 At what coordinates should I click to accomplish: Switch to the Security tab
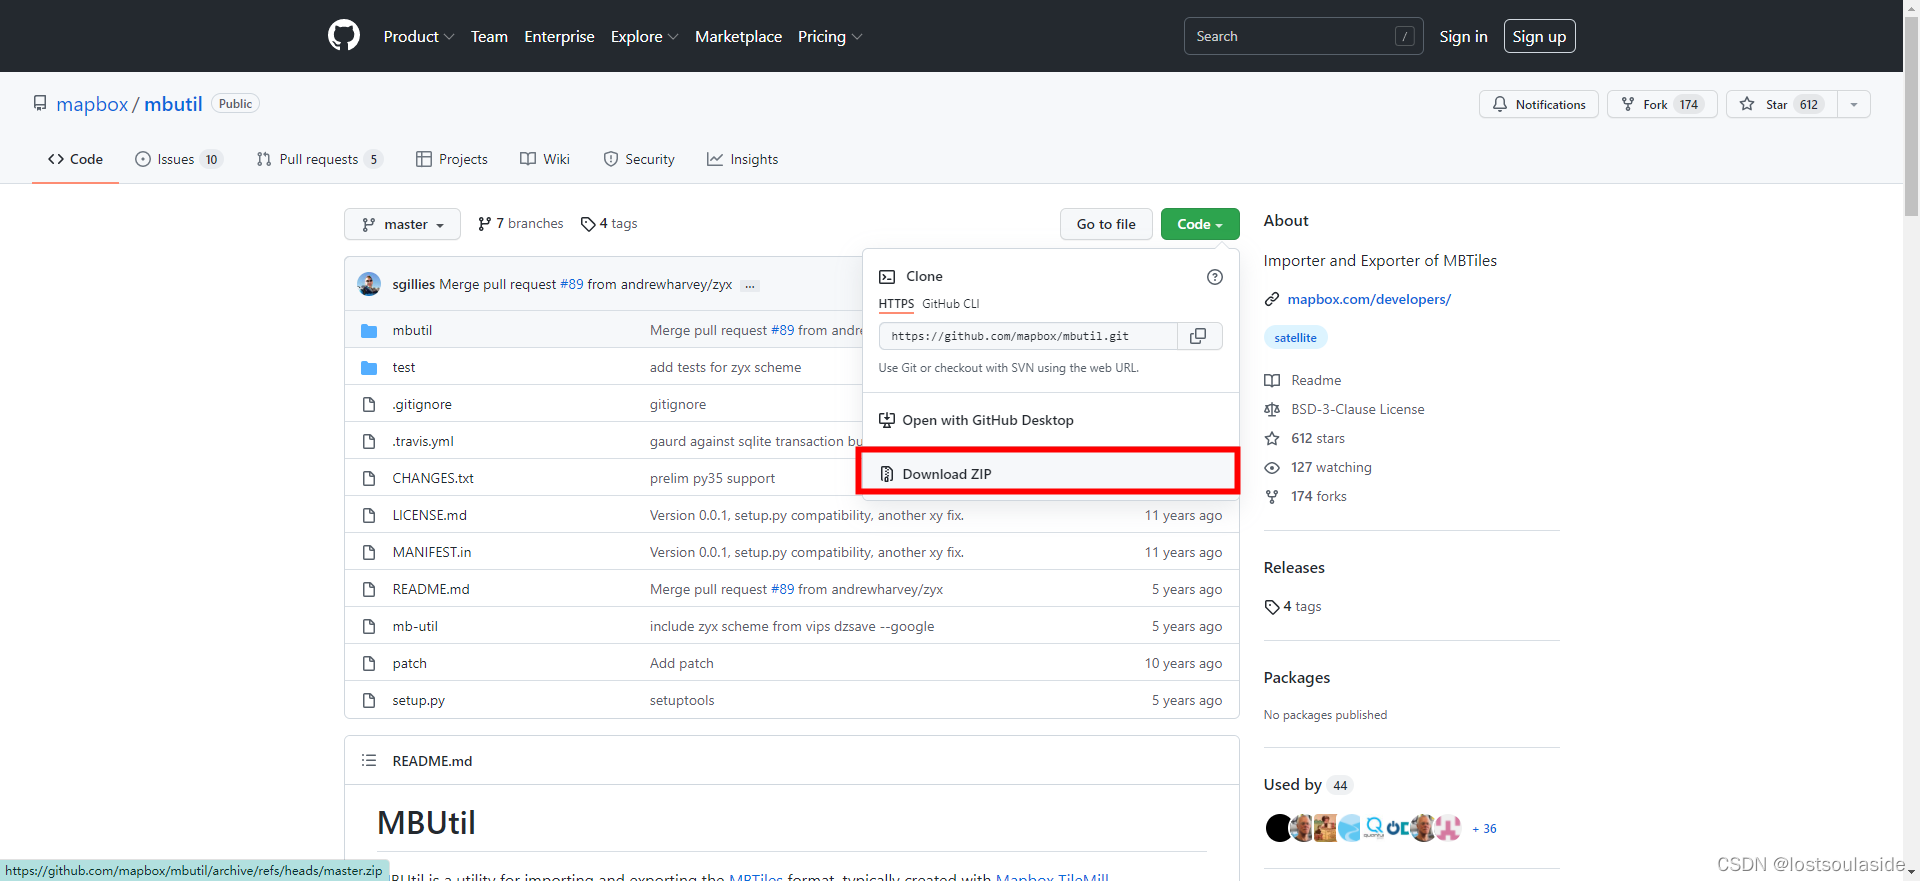(x=639, y=159)
